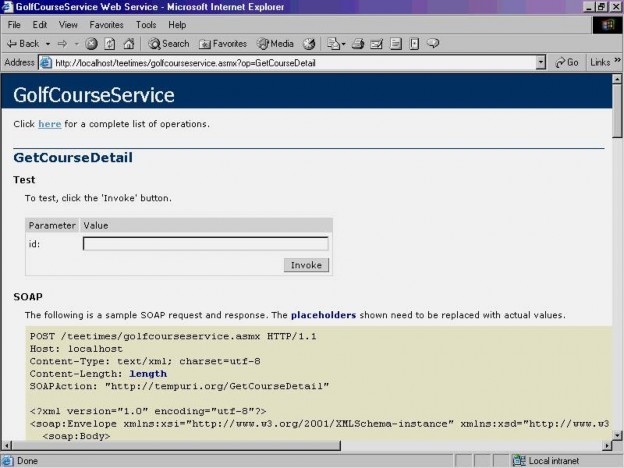Click the Back navigation button
Image resolution: width=624 pixels, height=468 pixels.
(x=22, y=43)
